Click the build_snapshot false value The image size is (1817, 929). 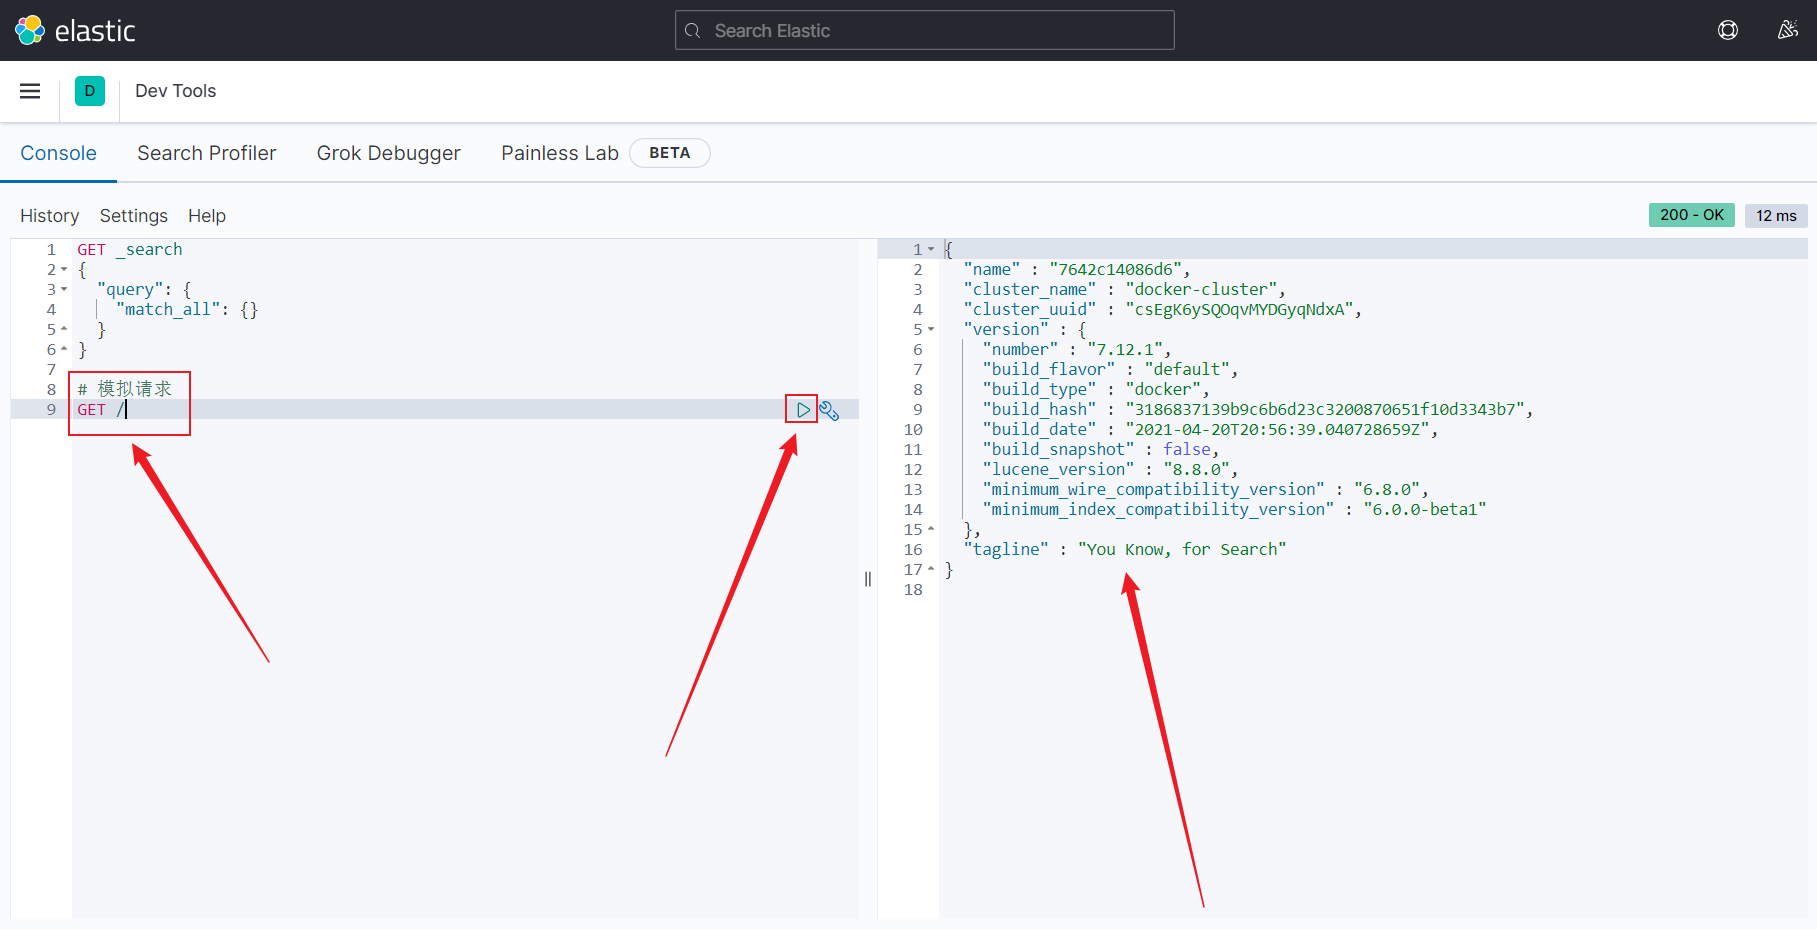point(1187,449)
